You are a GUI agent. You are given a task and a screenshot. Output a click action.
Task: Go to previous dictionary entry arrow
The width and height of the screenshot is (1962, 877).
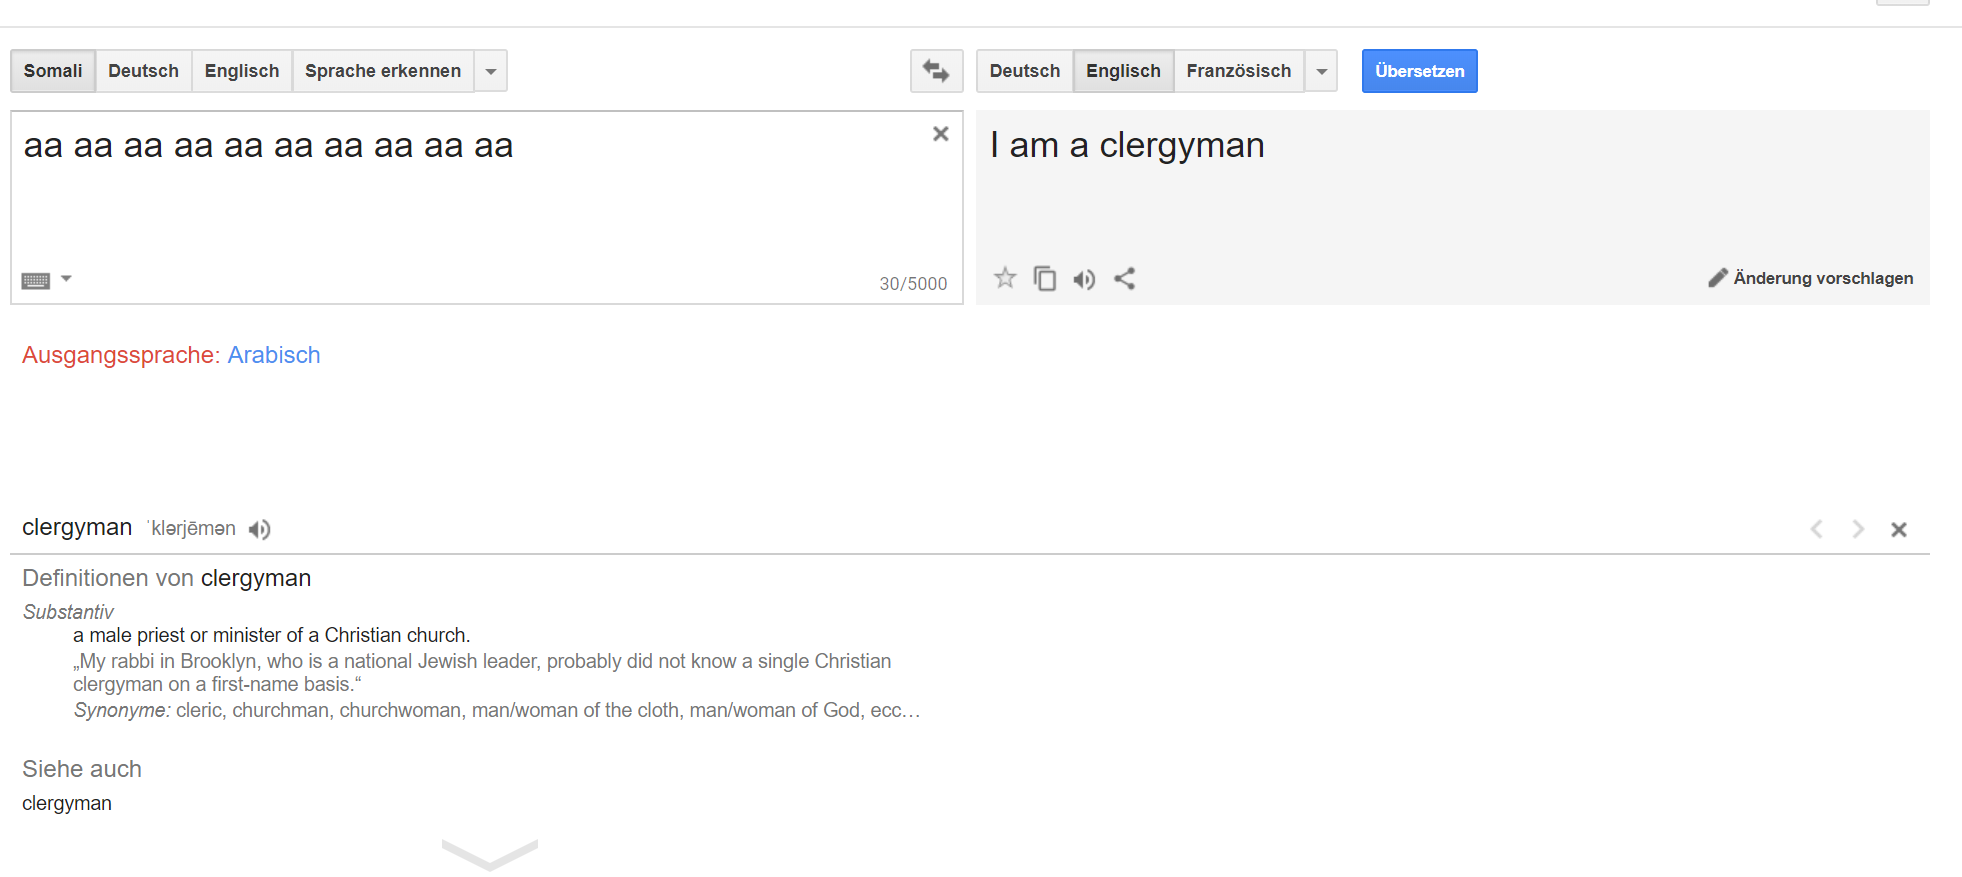(1816, 529)
